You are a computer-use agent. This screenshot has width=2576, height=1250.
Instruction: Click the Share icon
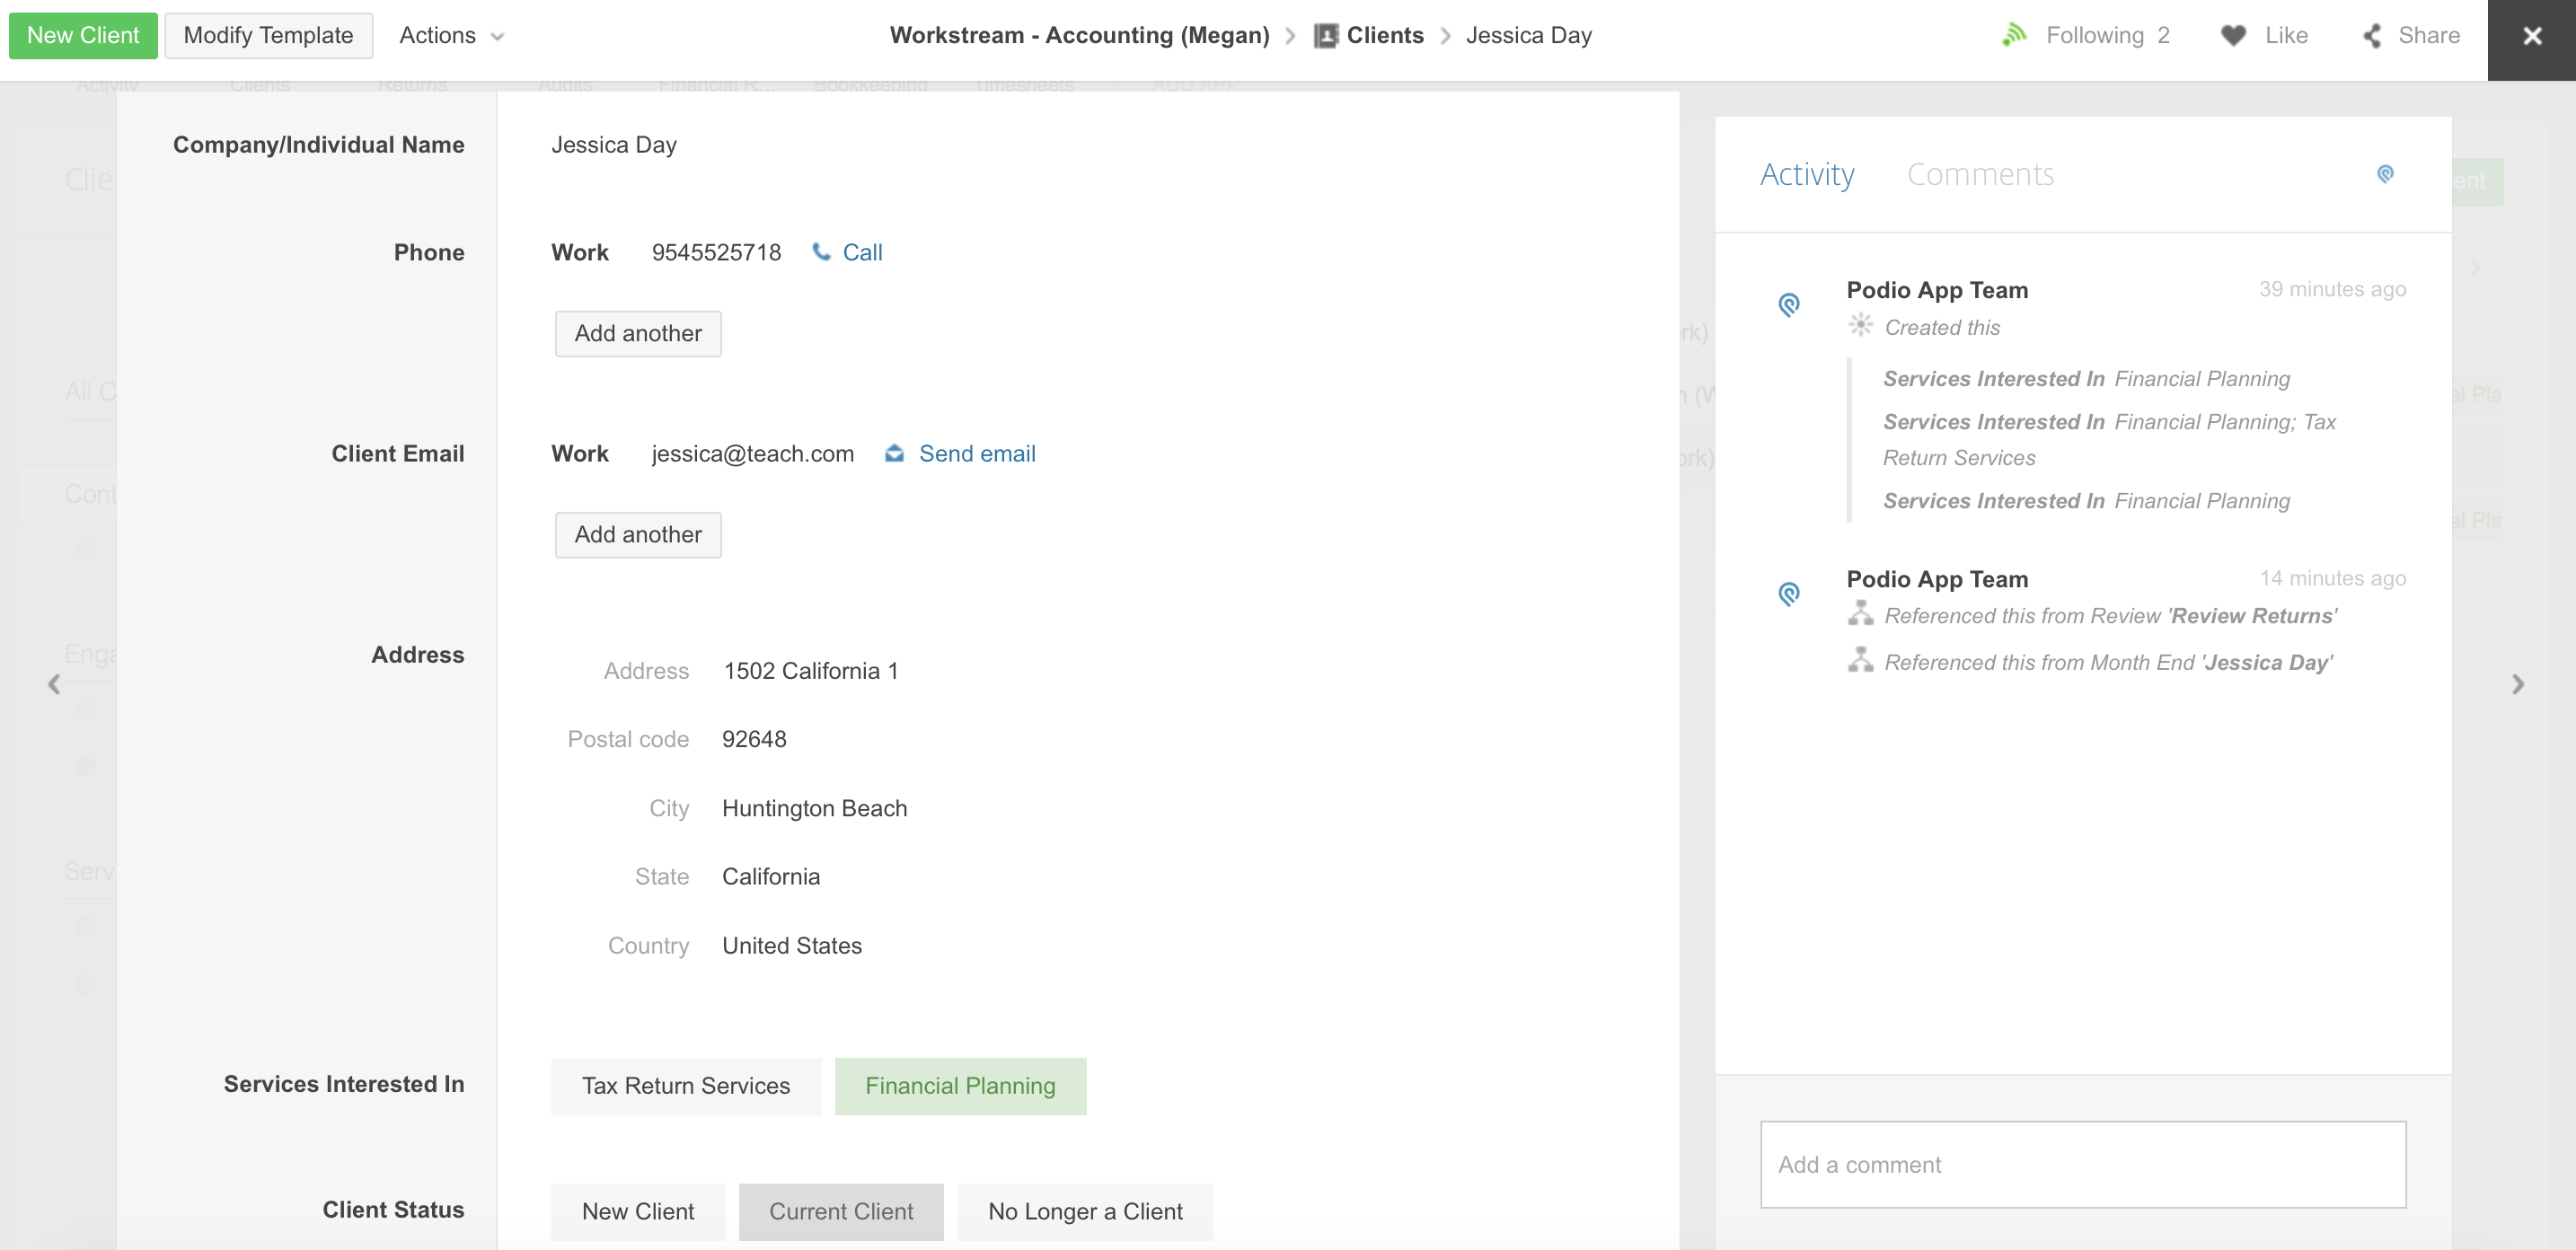(2372, 35)
